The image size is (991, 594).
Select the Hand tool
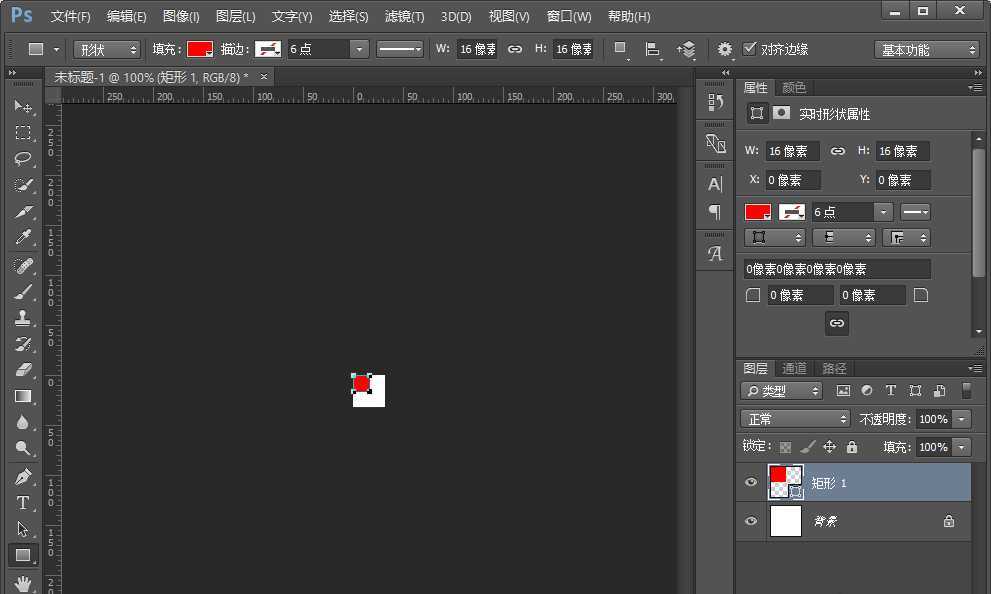tap(23, 582)
